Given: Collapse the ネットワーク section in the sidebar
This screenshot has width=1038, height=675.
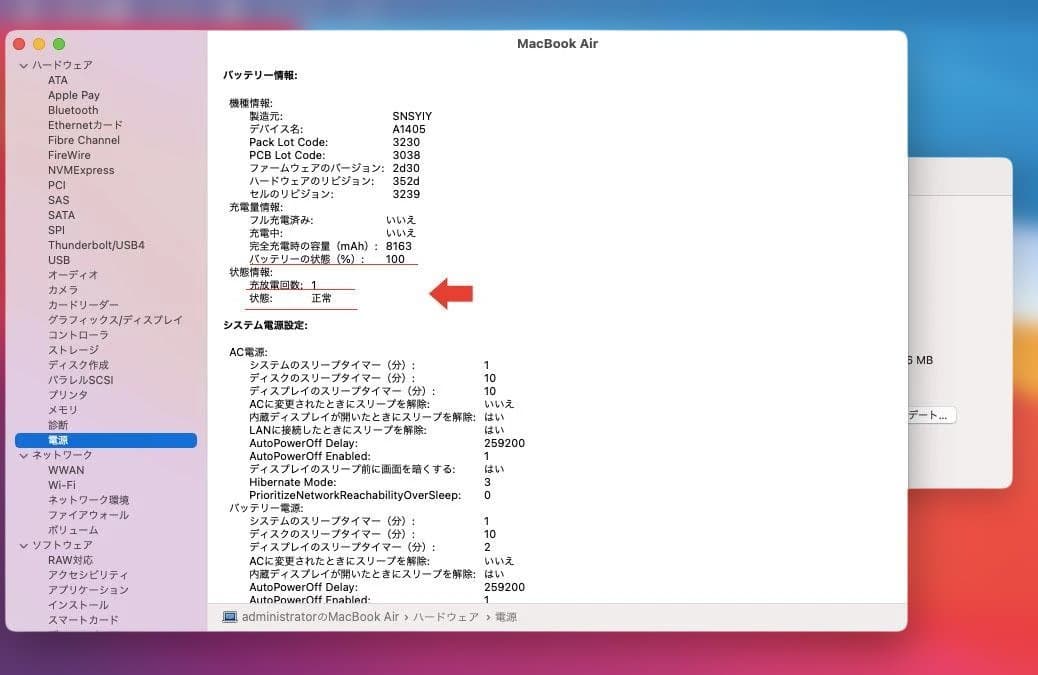Looking at the screenshot, I should tap(23, 455).
